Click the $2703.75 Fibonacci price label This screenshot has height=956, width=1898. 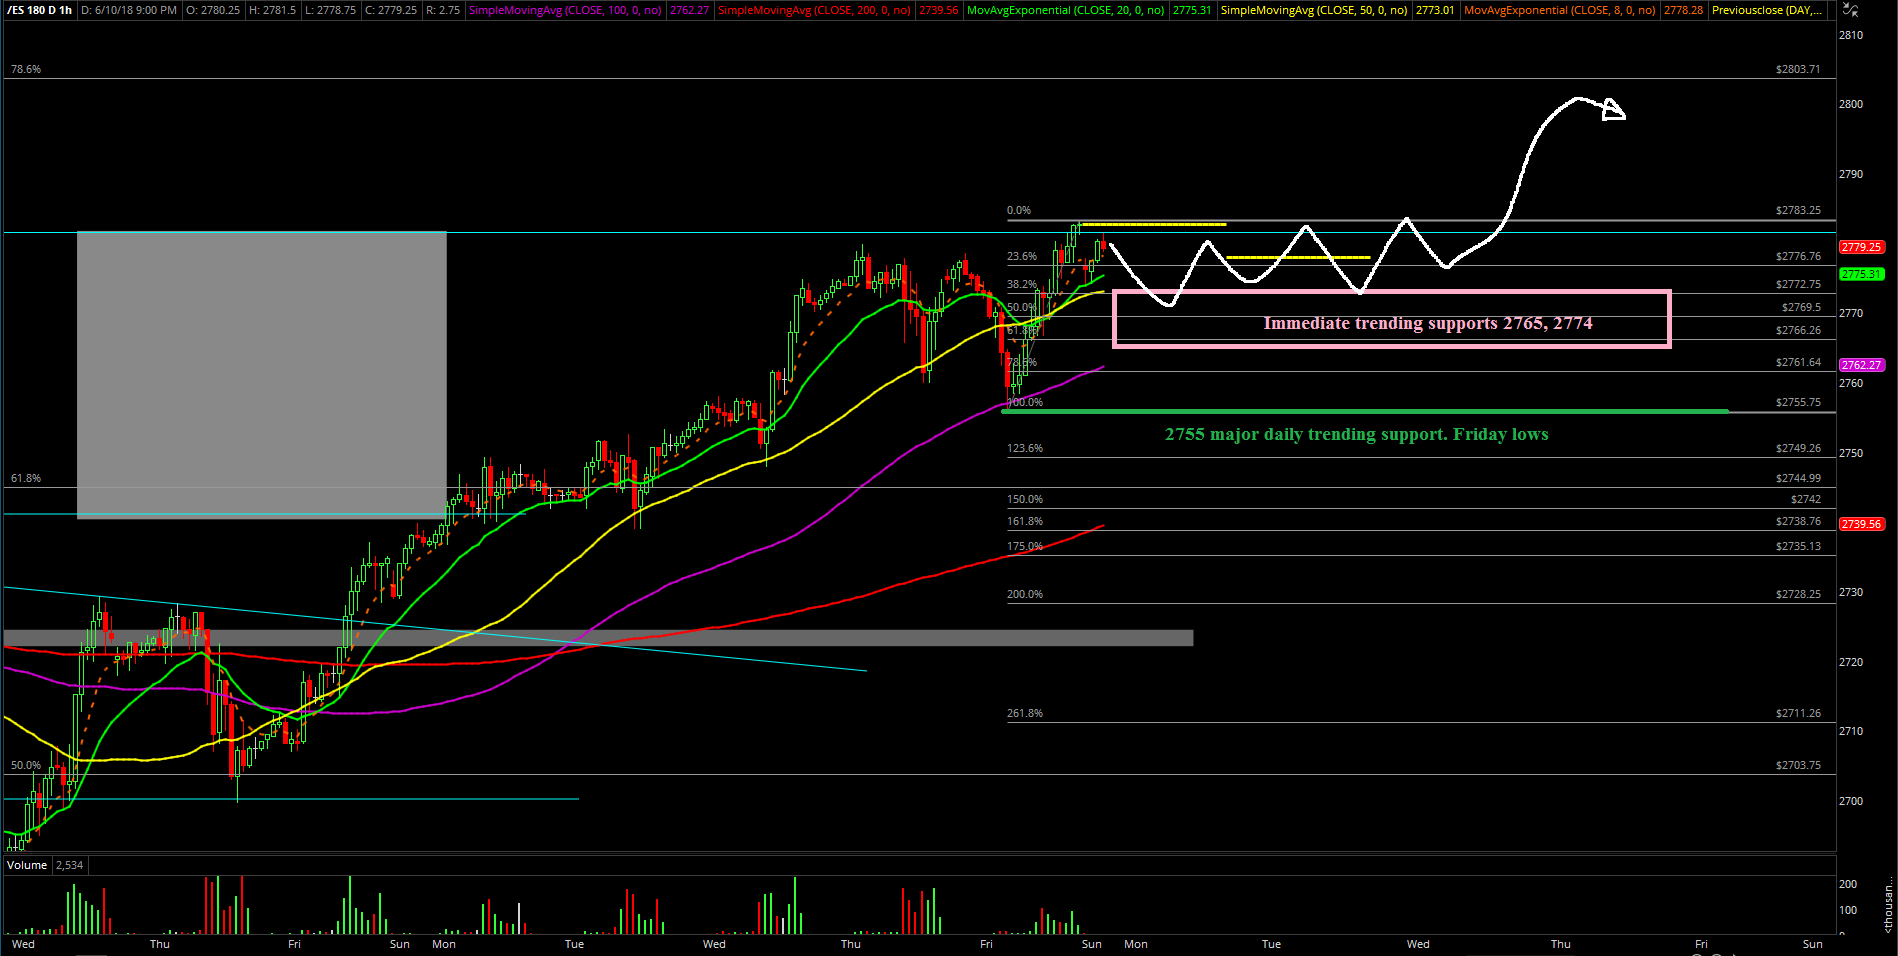(1798, 765)
